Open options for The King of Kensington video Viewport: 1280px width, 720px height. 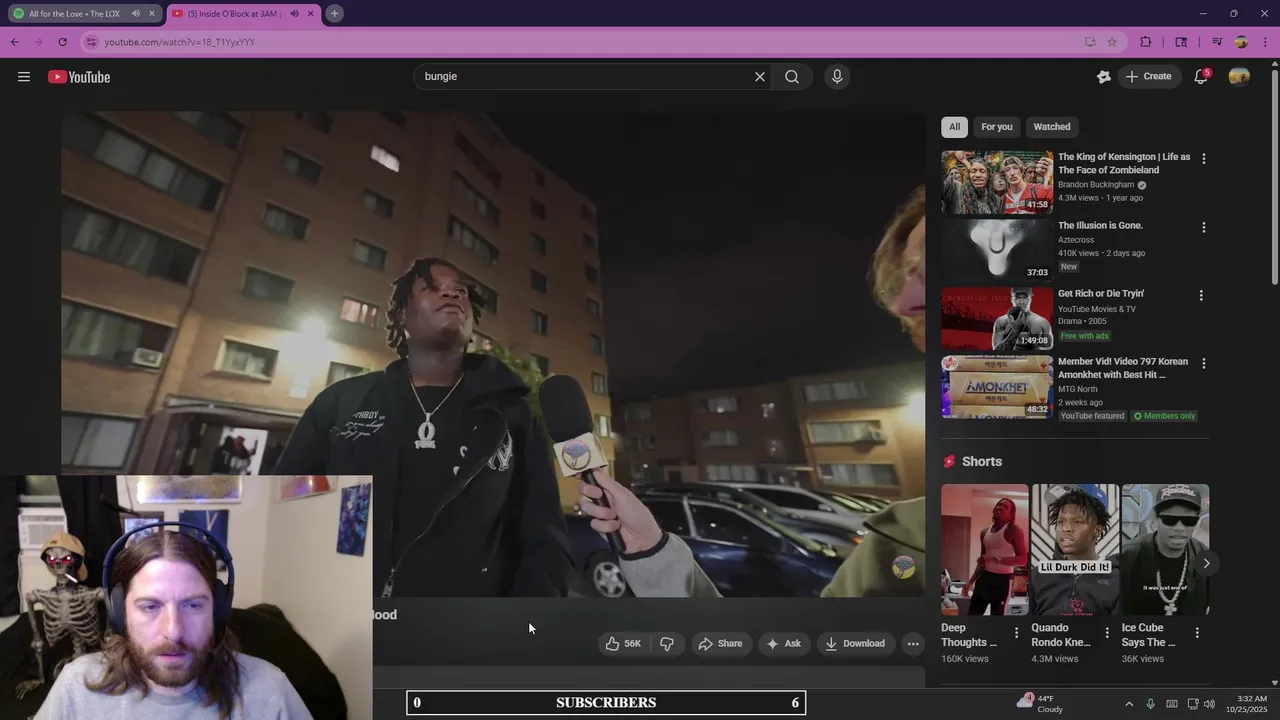(x=1203, y=159)
